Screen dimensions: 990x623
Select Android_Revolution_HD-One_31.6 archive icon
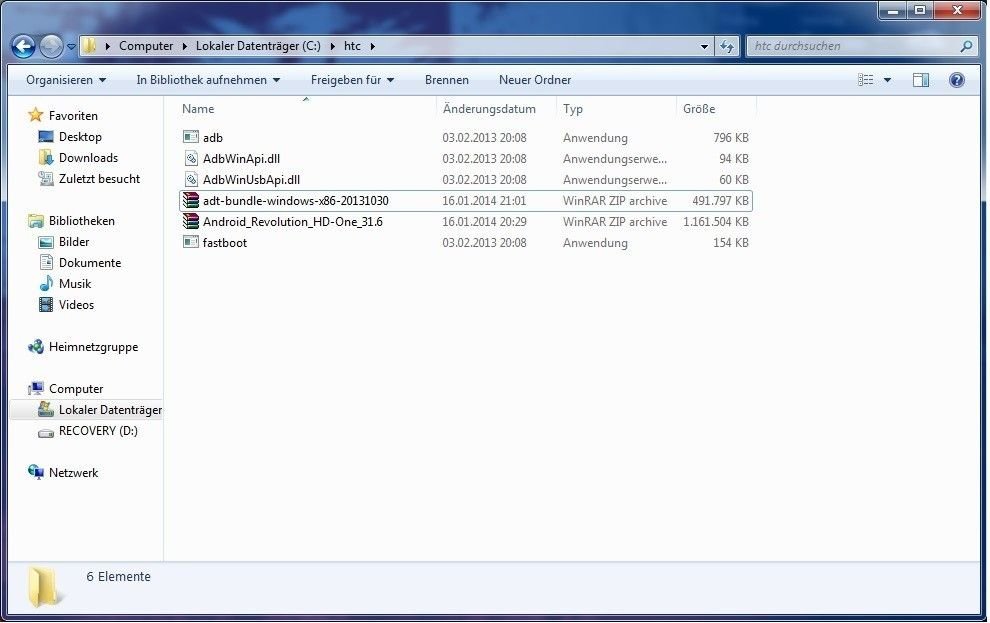coord(191,222)
